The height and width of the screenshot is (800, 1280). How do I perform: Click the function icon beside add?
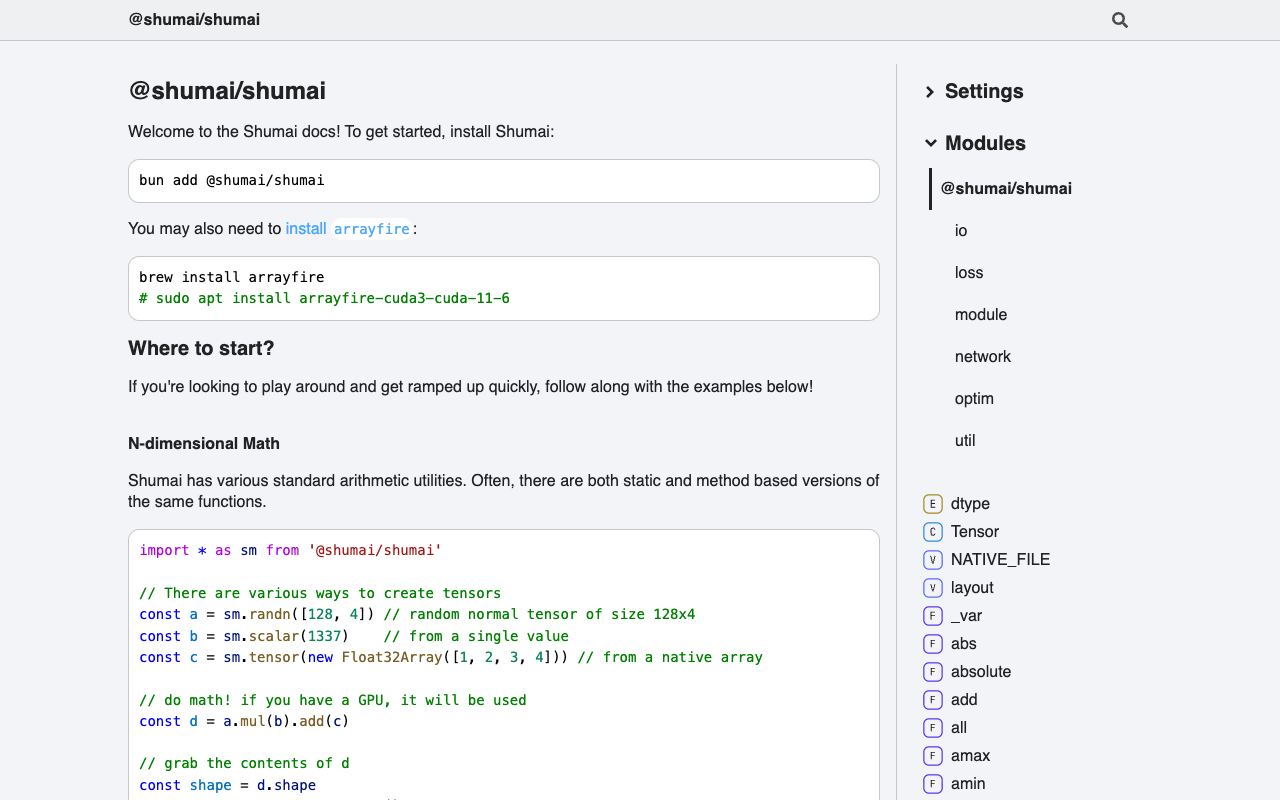pyautogui.click(x=933, y=700)
